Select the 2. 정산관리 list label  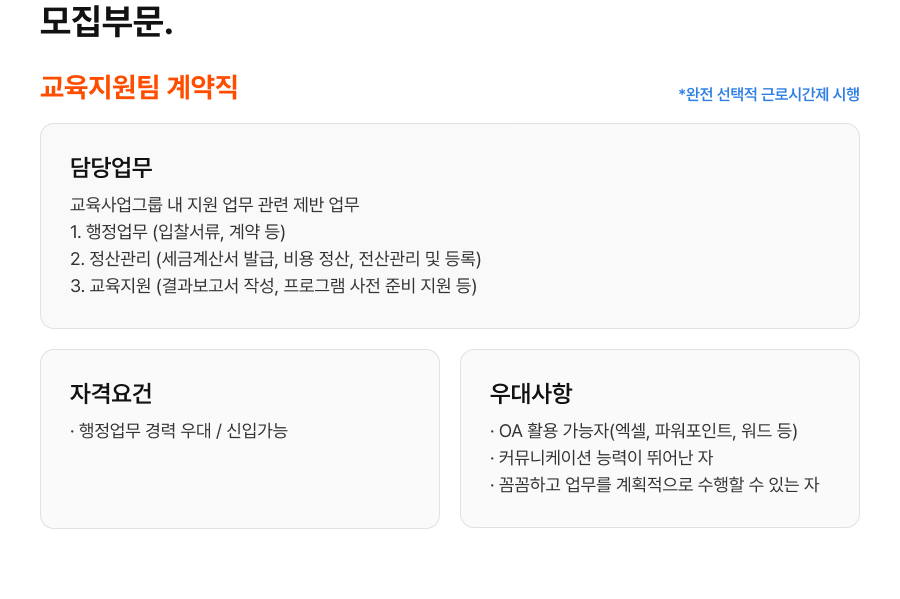(109, 259)
